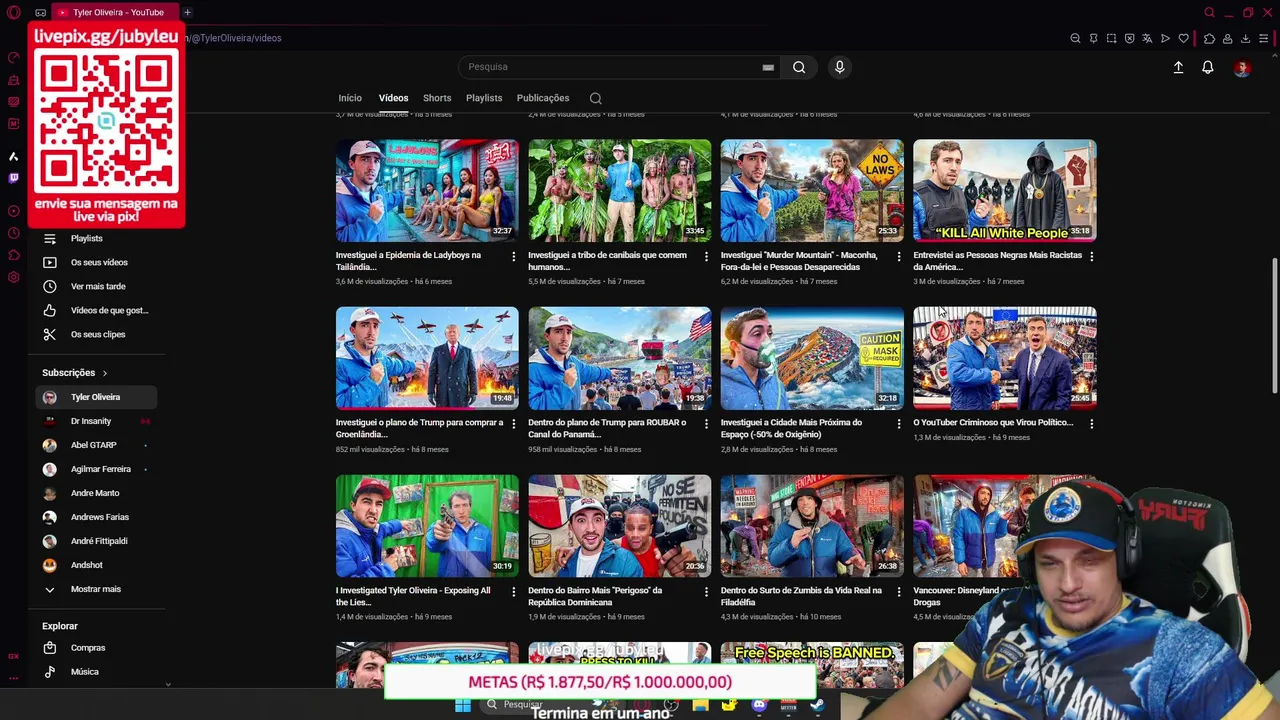Open the on-screen keyboard icon in search box
The image size is (1280, 720).
(768, 67)
